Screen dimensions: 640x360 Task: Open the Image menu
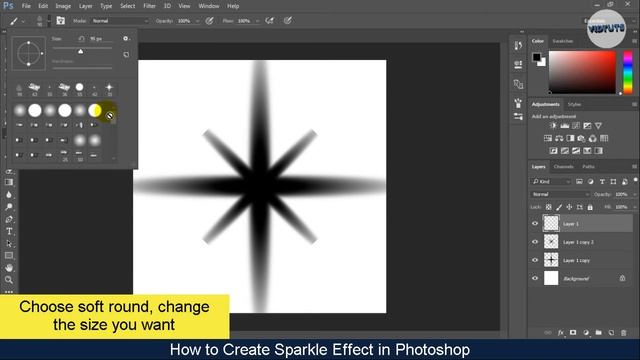click(63, 6)
